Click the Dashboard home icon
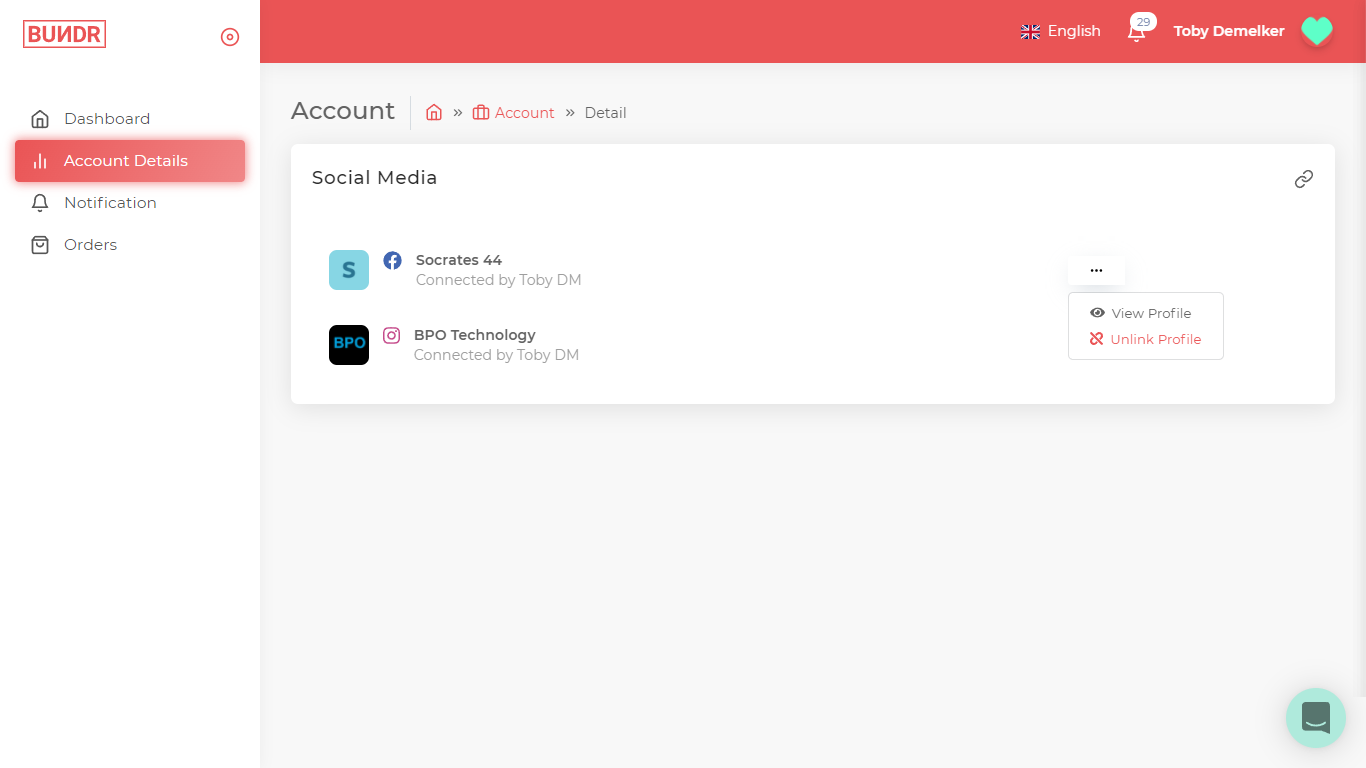The height and width of the screenshot is (768, 1366). point(40,119)
